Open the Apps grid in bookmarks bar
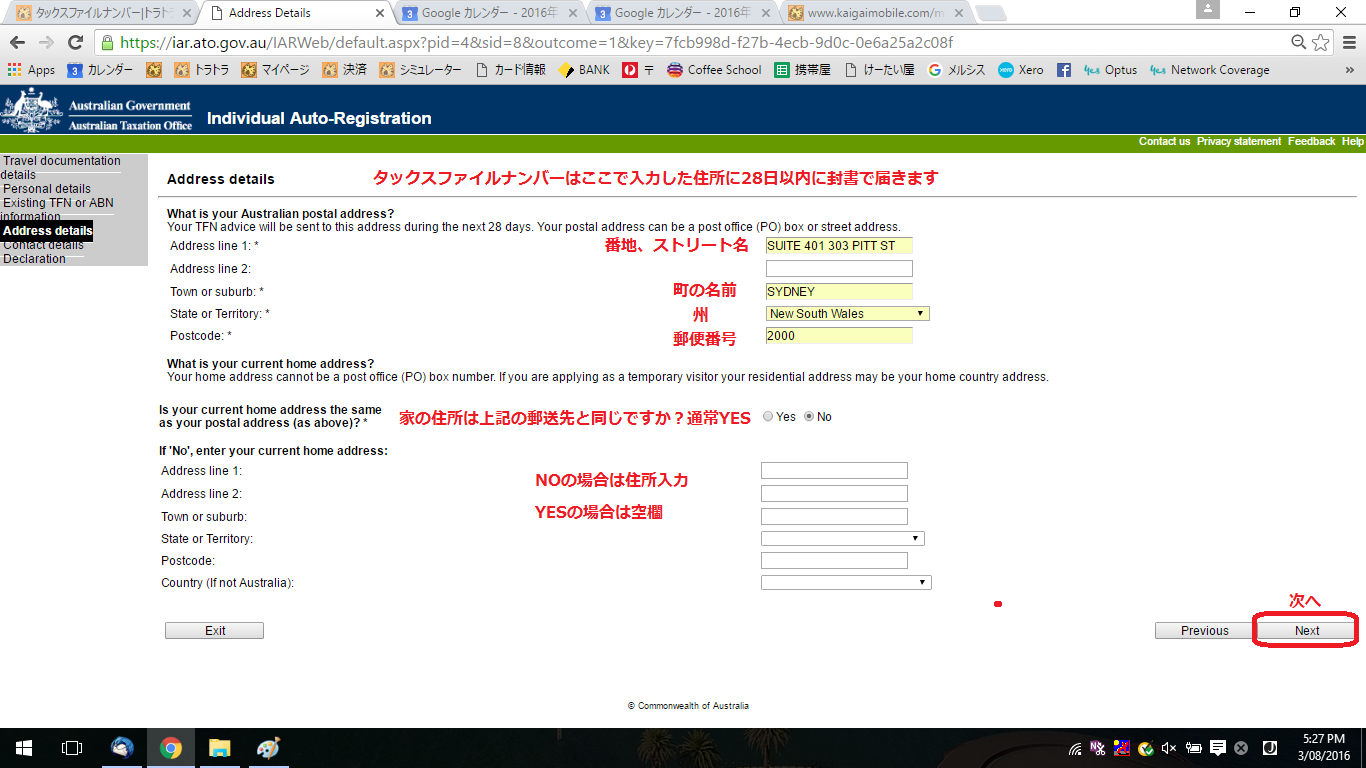This screenshot has height=768, width=1366. [x=31, y=70]
